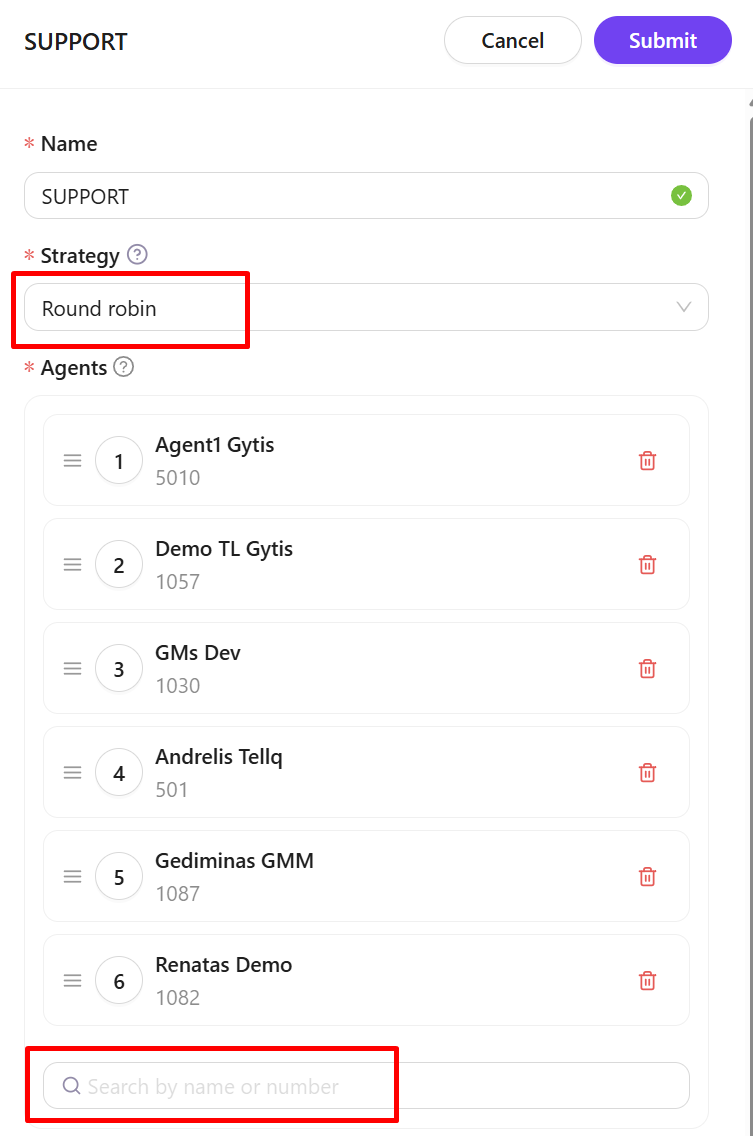Delete agent Agent1 Gytis from list
Image resolution: width=753 pixels, height=1136 pixels.
(647, 461)
